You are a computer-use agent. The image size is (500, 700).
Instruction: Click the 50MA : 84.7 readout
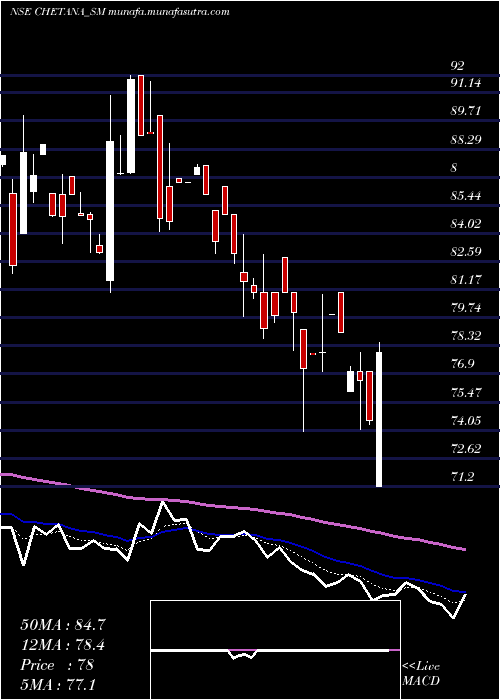click(x=63, y=625)
